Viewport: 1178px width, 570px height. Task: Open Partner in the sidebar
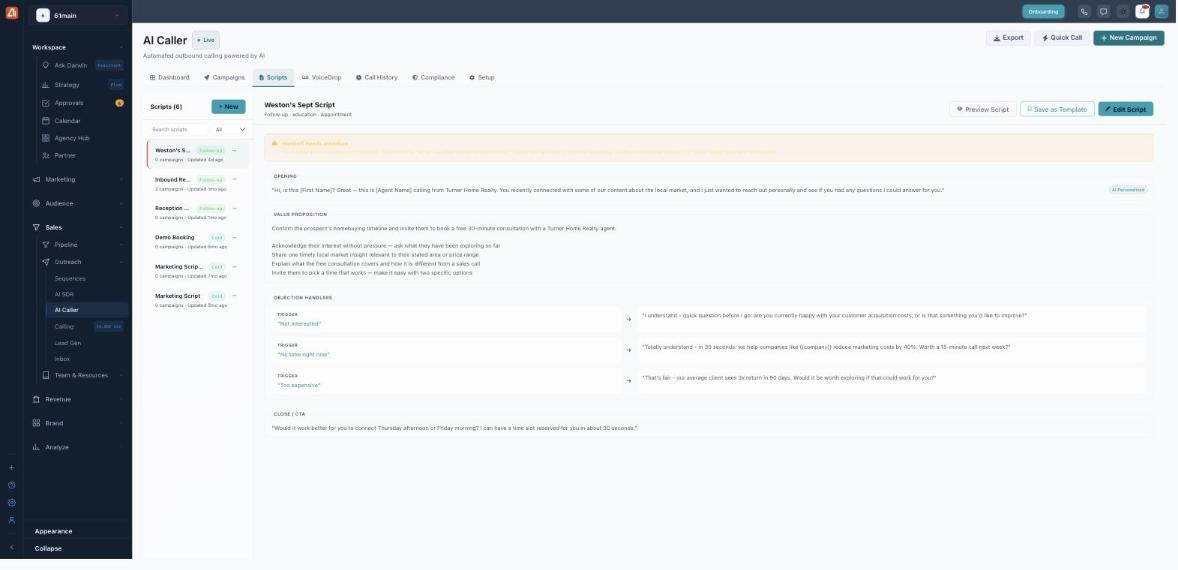[83, 155]
